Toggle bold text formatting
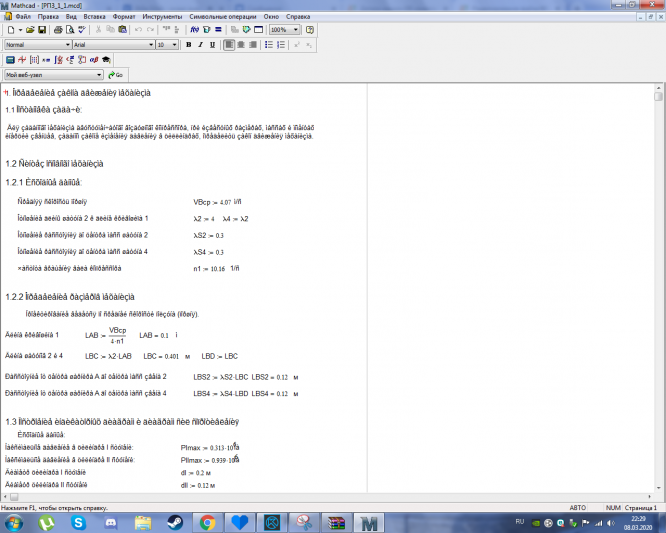The height and width of the screenshot is (533, 666). (189, 45)
